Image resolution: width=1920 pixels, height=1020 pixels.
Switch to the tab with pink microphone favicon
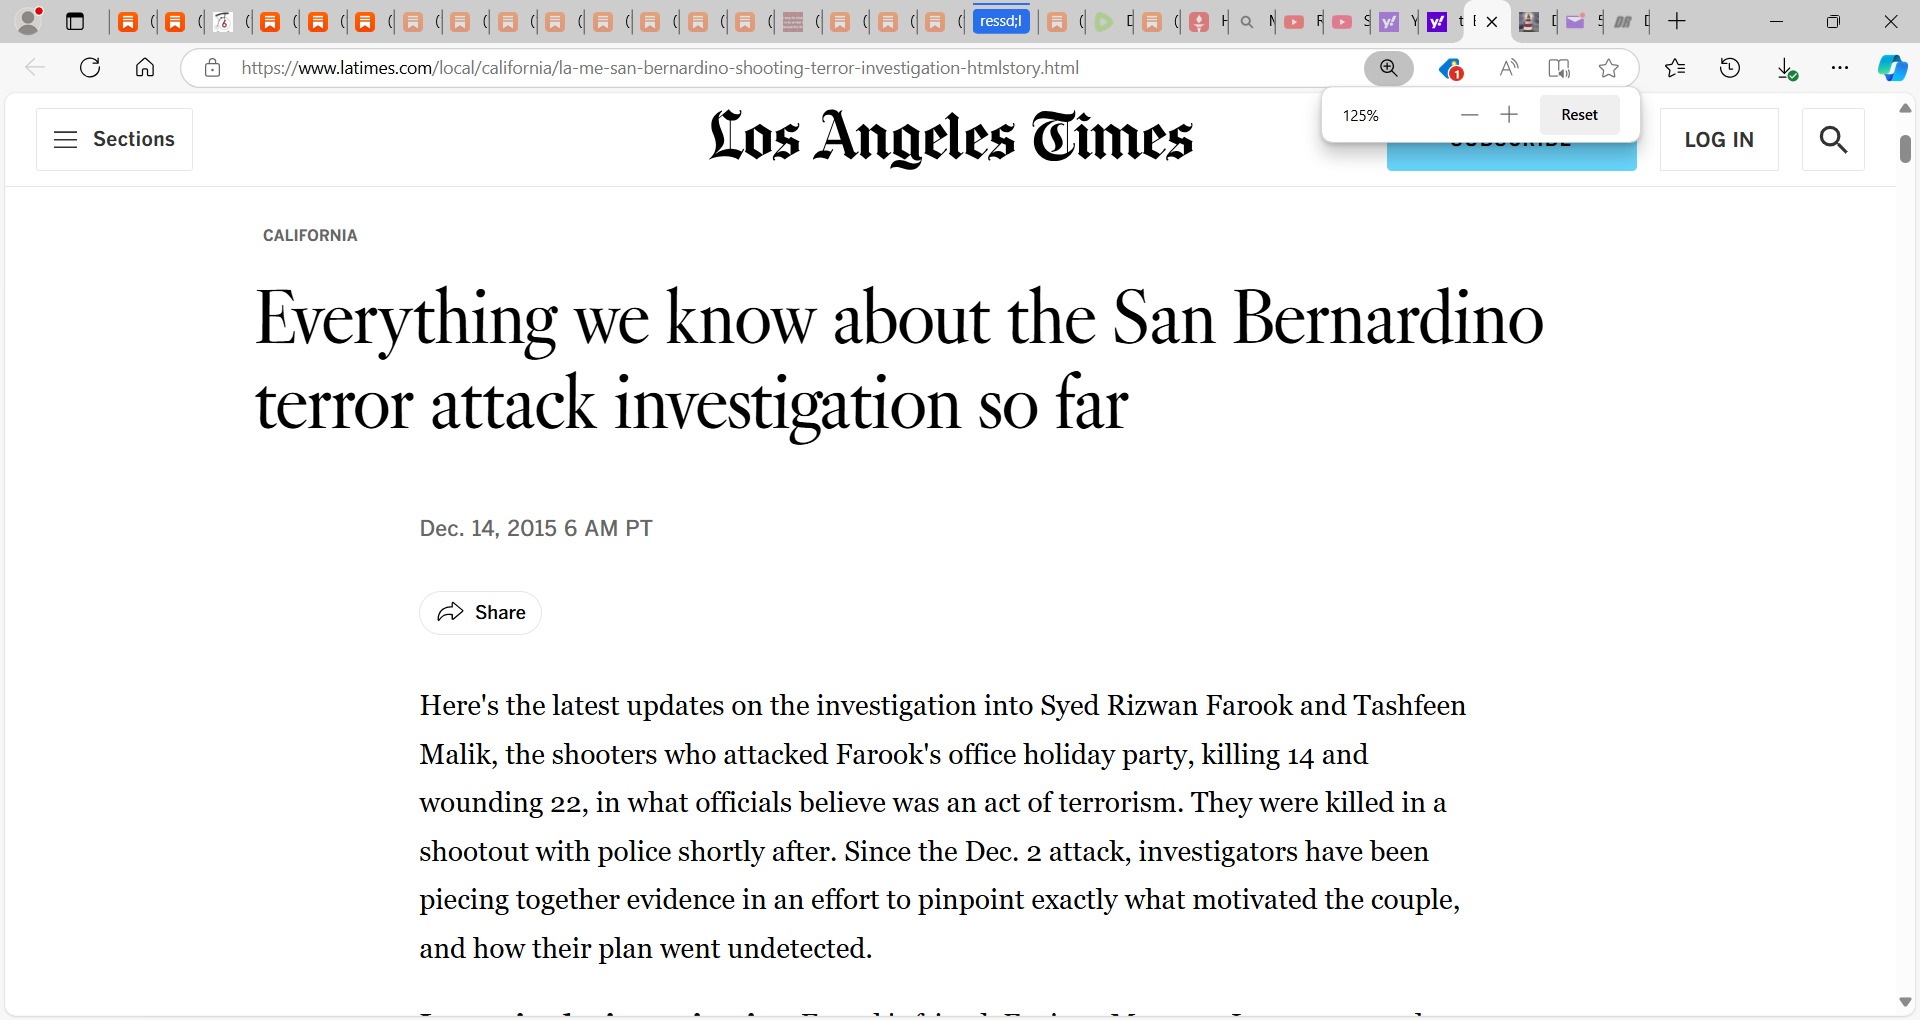pyautogui.click(x=1200, y=21)
